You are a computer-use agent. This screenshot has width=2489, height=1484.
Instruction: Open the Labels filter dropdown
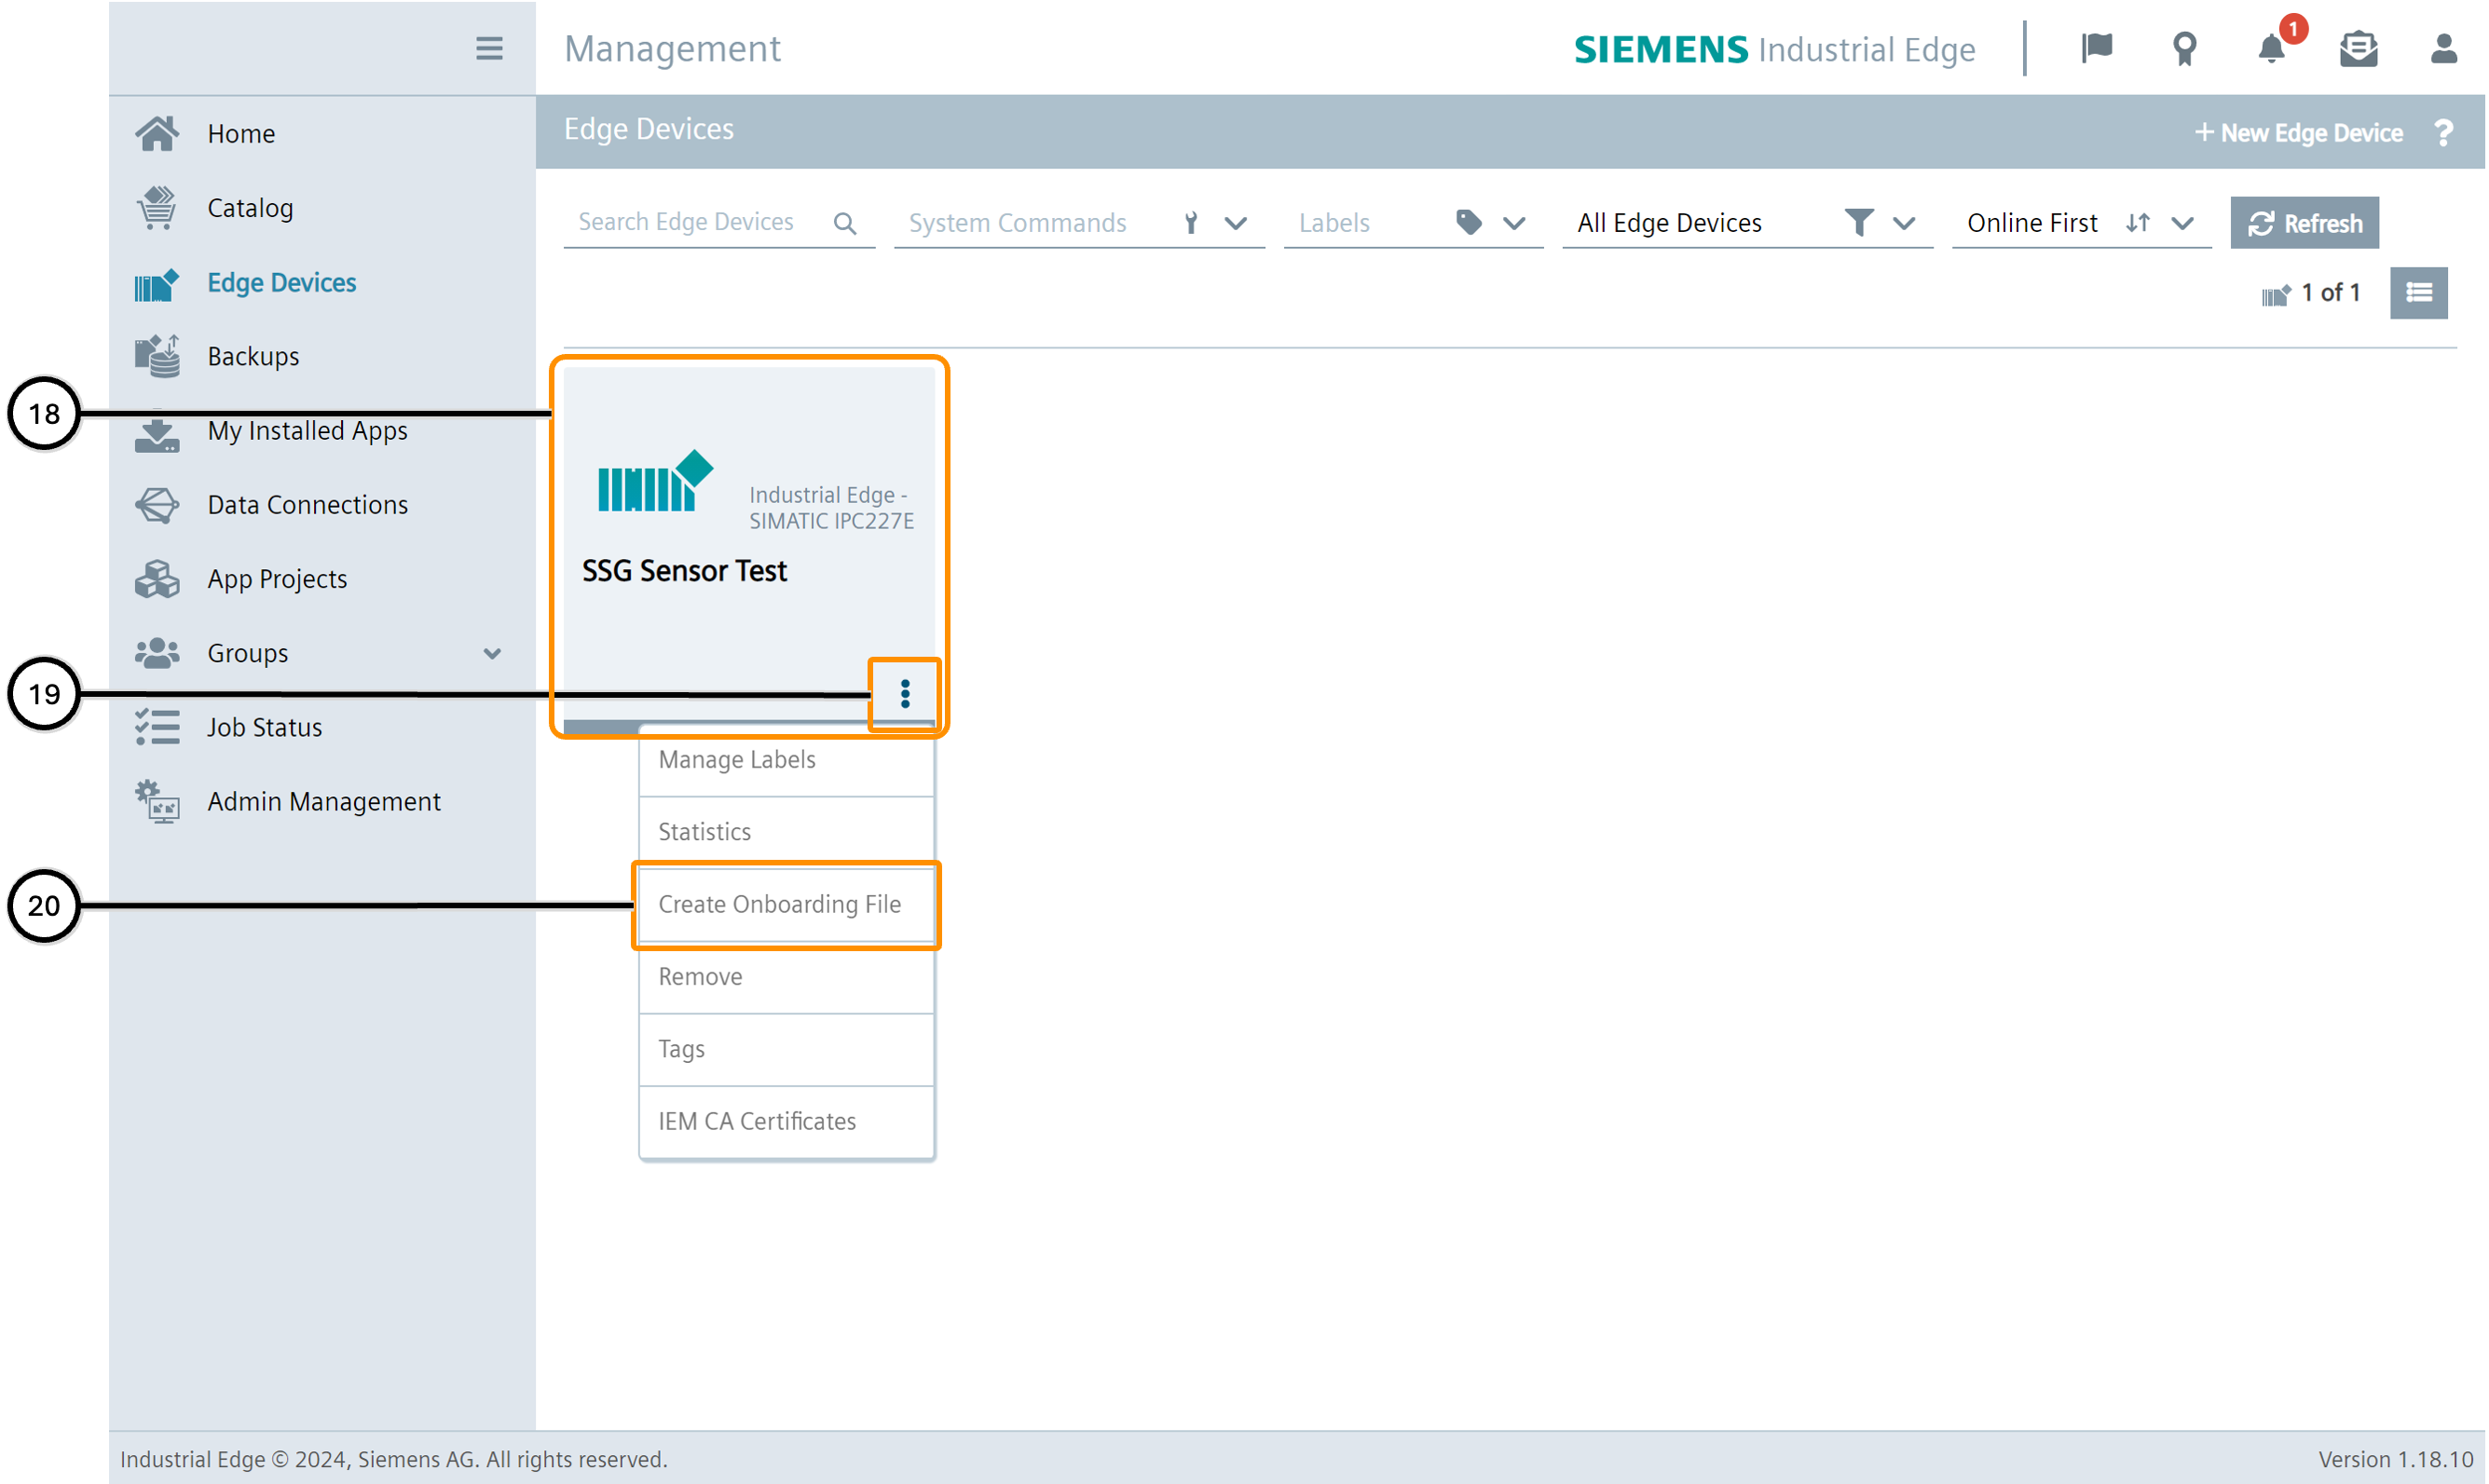point(1514,223)
